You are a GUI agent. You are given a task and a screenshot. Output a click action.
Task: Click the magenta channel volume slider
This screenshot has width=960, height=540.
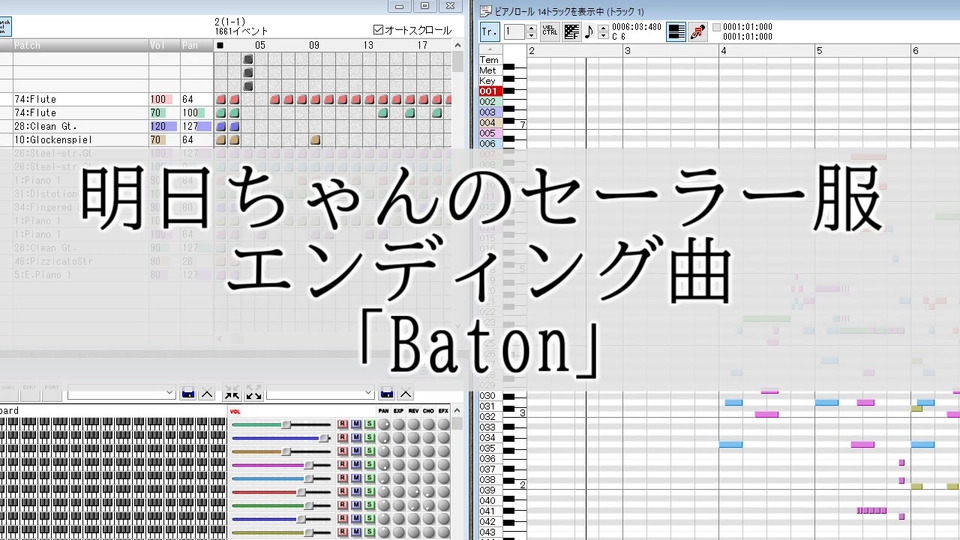tap(281, 465)
